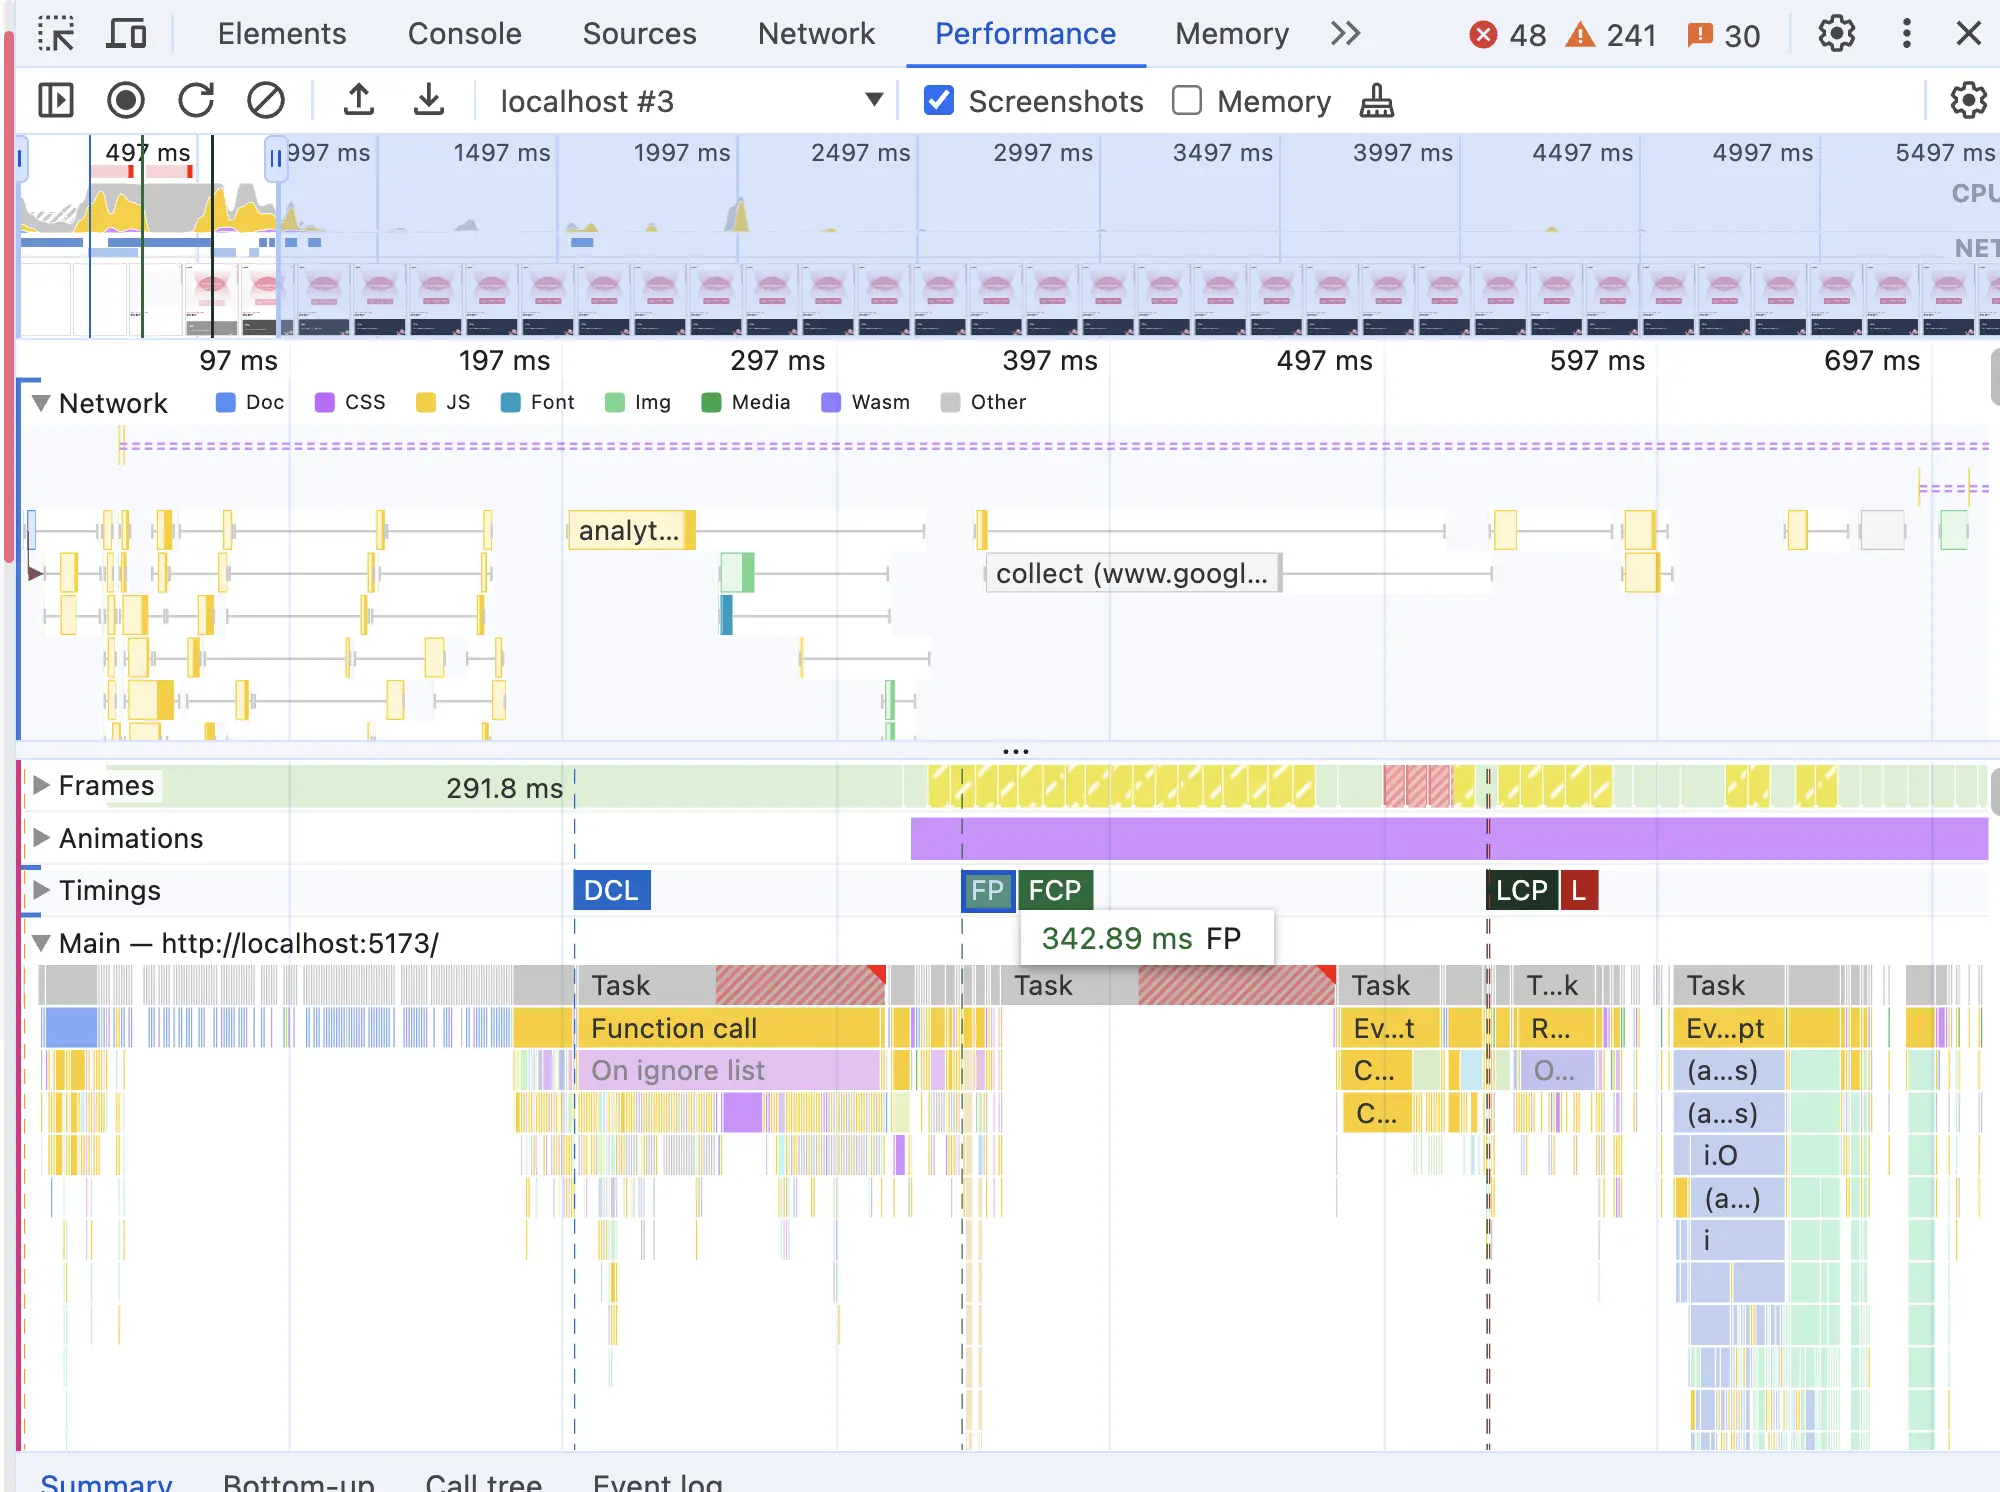Enable the Memory checkbox
2000x1492 pixels.
tap(1187, 101)
